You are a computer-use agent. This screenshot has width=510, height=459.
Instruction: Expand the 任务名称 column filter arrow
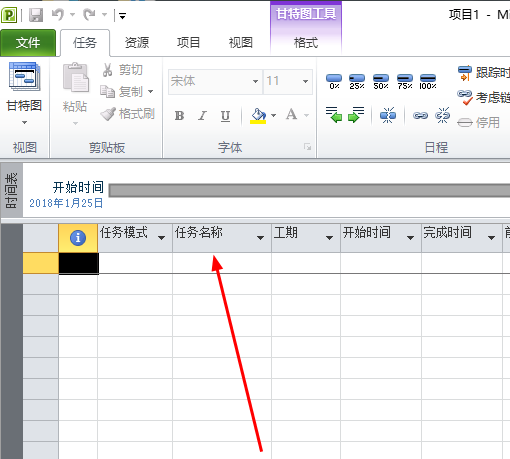260,238
